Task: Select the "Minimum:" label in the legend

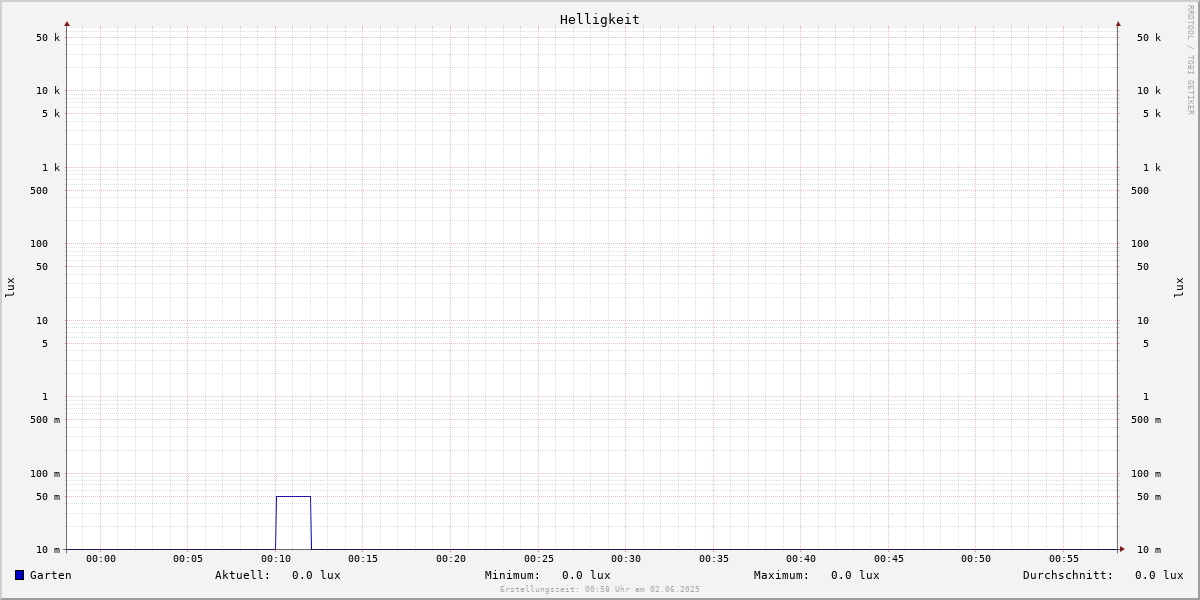Action: click(x=513, y=575)
